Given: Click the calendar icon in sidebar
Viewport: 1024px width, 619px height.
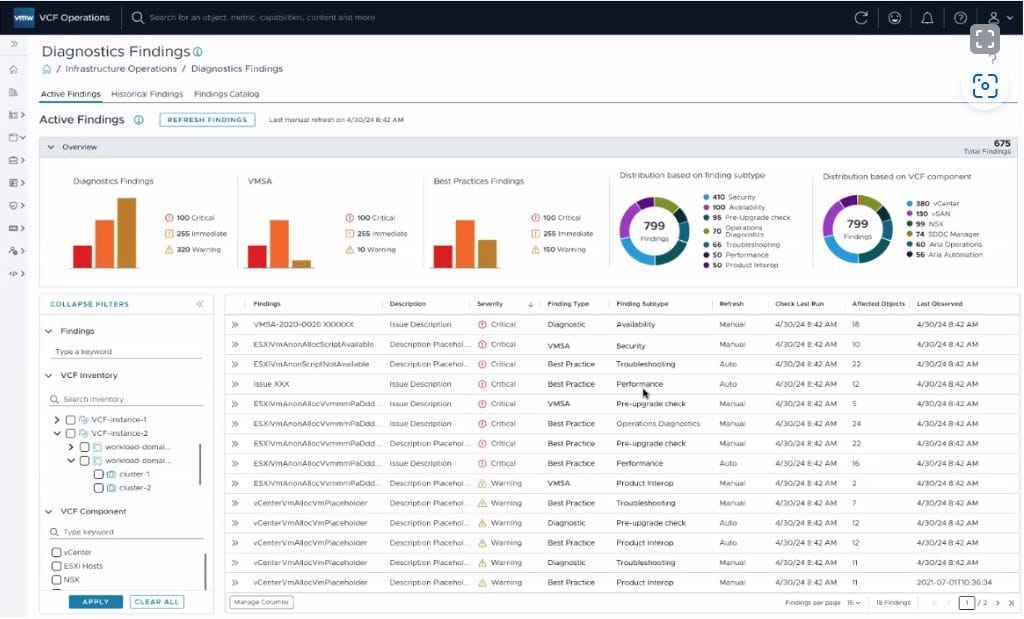Looking at the screenshot, I should (x=13, y=137).
